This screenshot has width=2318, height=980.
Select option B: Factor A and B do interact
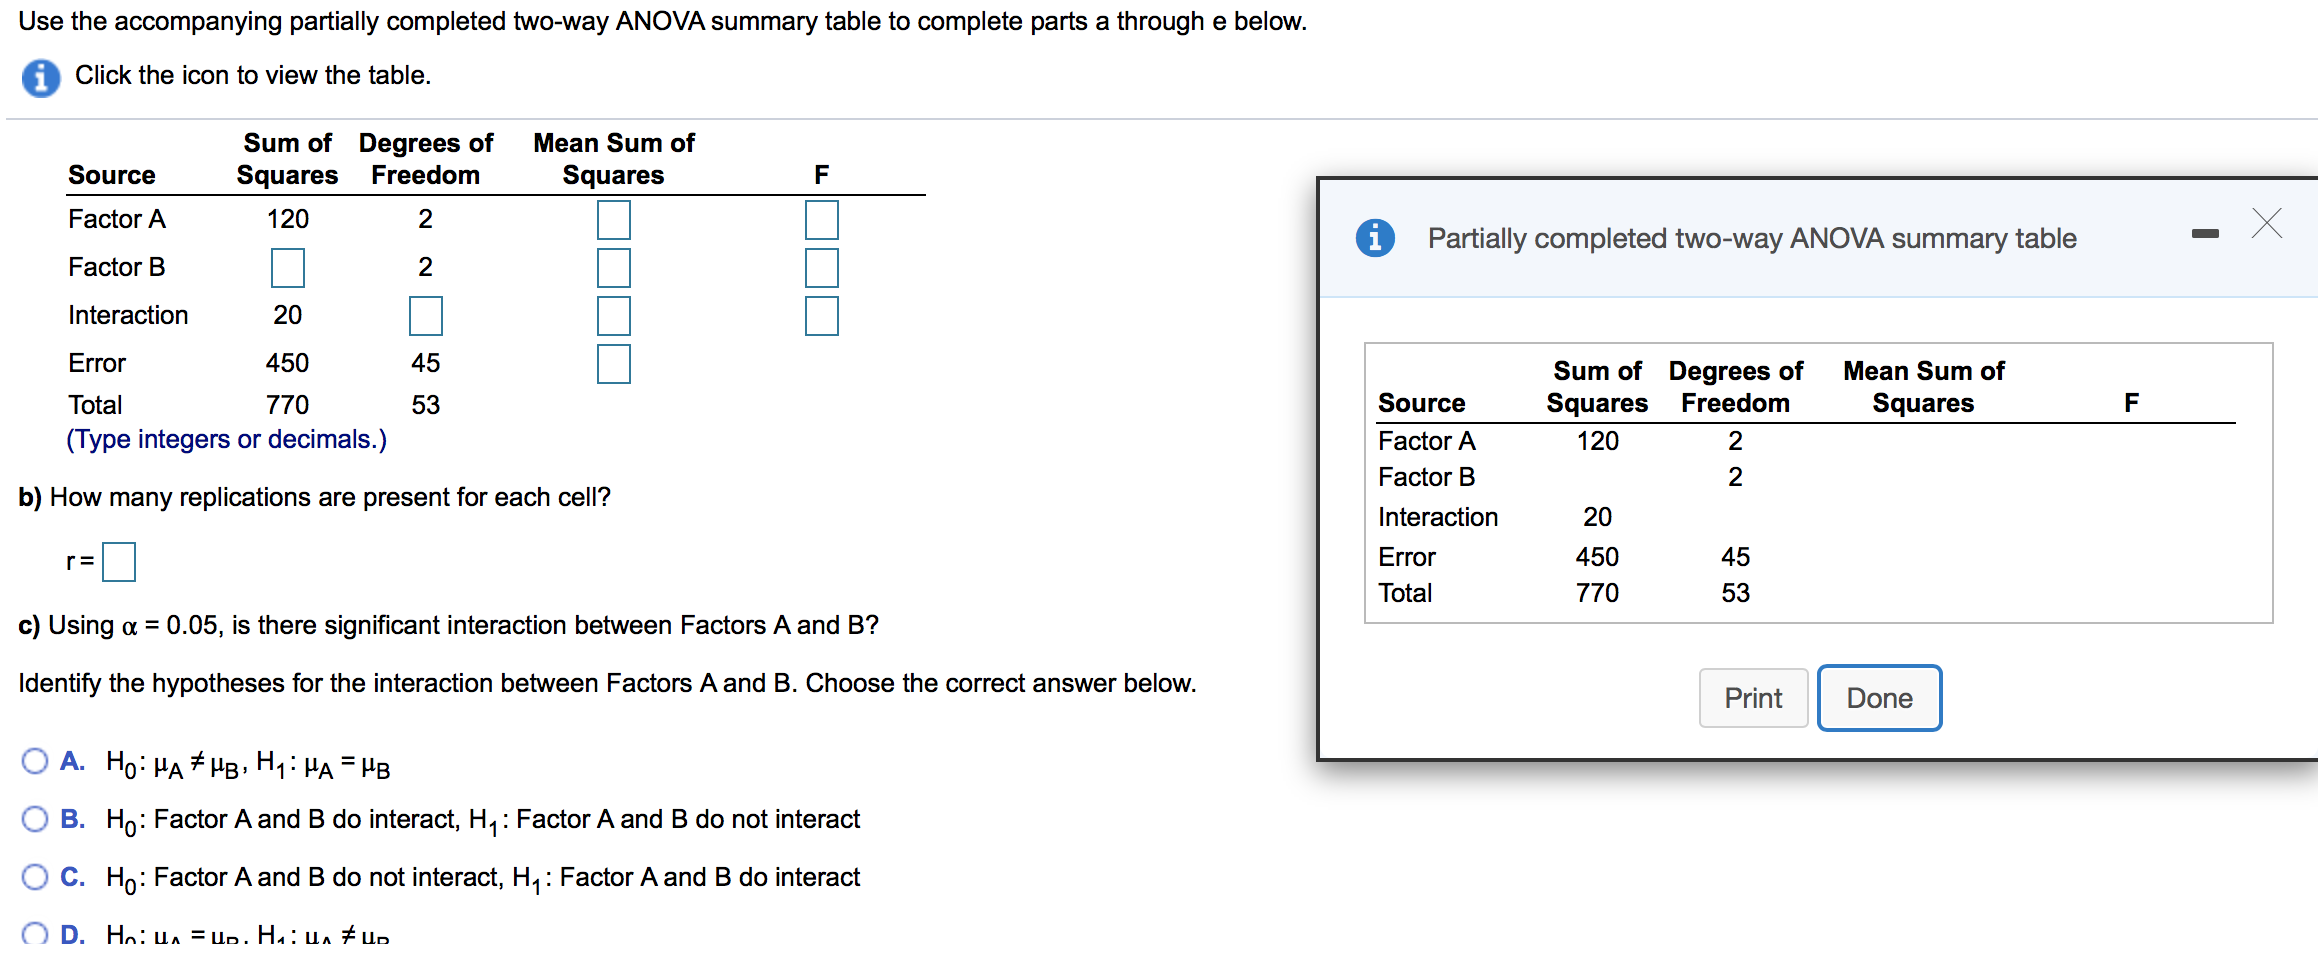click(35, 819)
